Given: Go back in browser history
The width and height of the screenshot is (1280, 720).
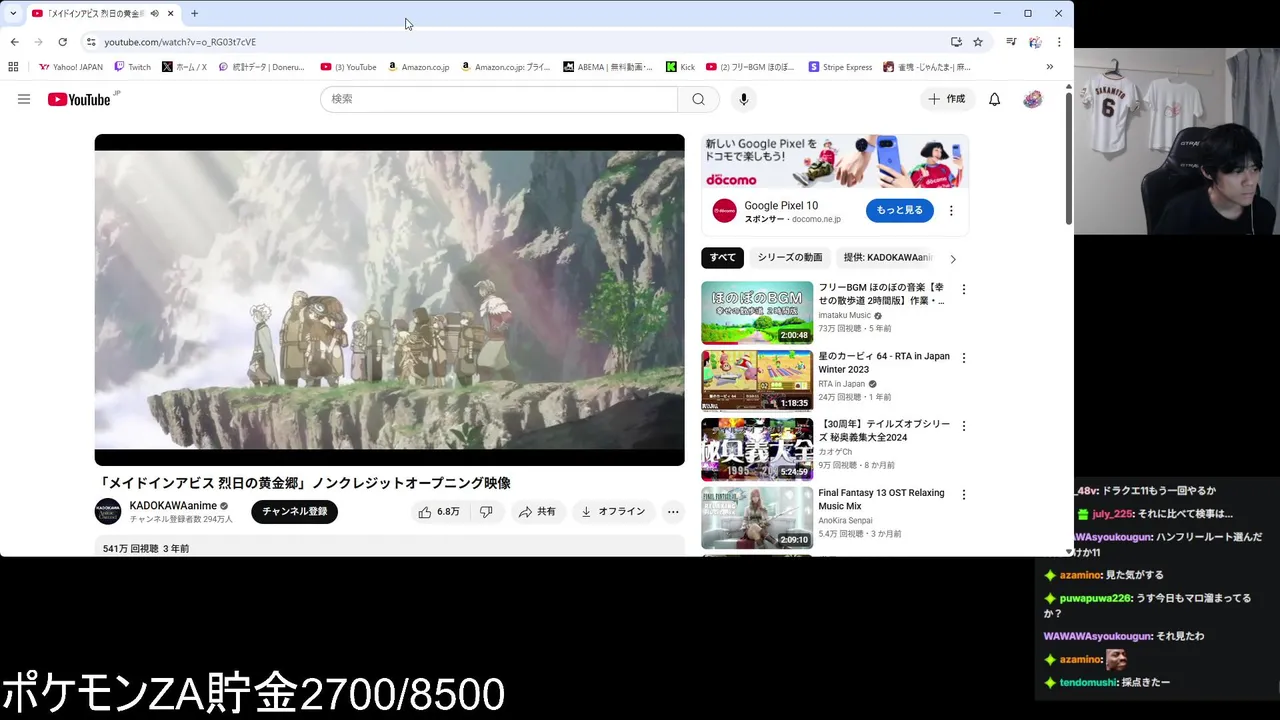Looking at the screenshot, I should pyautogui.click(x=14, y=42).
